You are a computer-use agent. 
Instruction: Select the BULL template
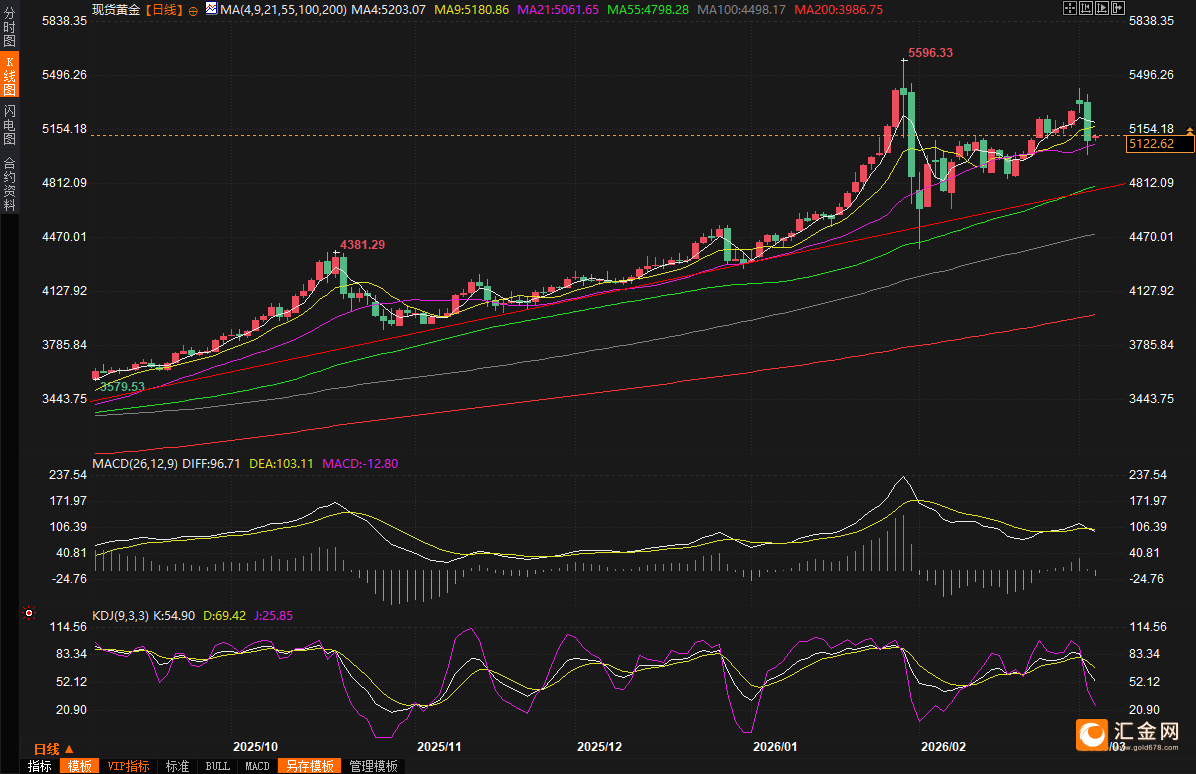coord(216,766)
